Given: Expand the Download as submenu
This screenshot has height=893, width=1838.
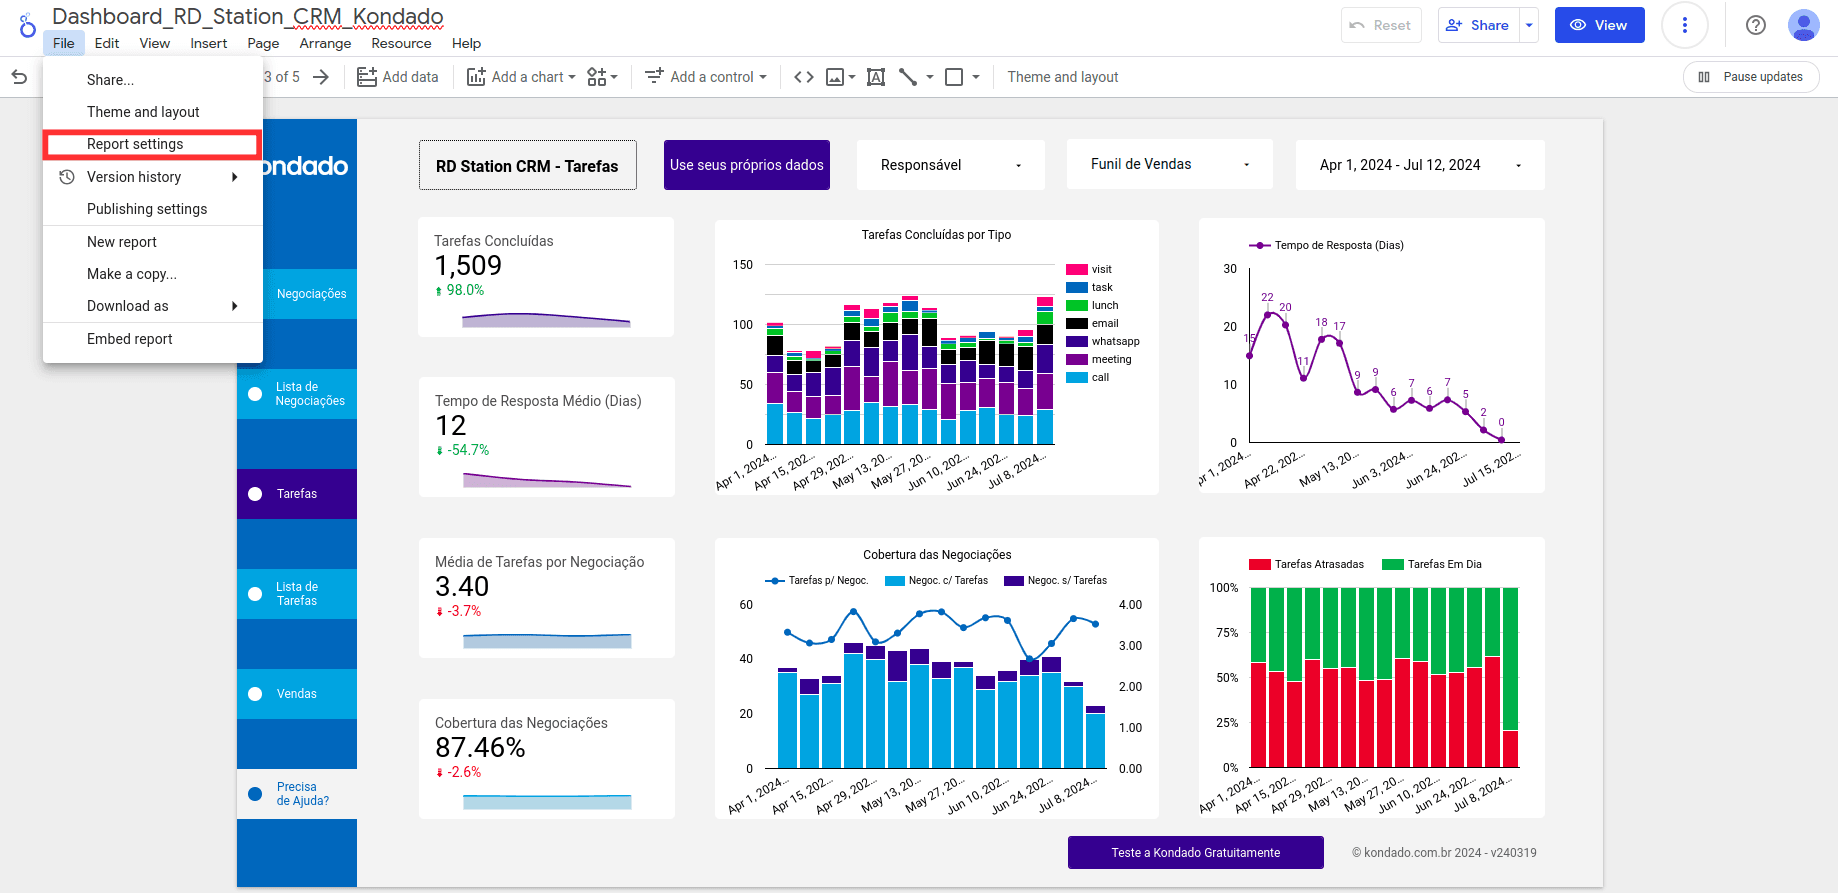Looking at the screenshot, I should tap(152, 306).
